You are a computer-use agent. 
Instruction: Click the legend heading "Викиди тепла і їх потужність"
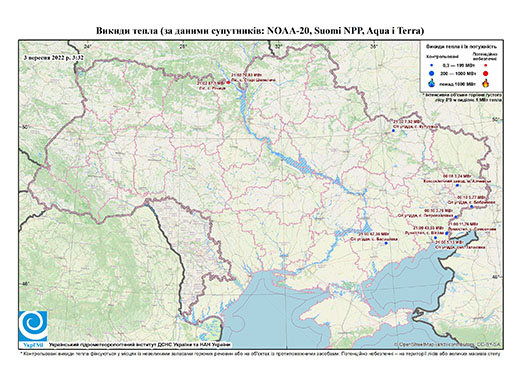point(462,47)
